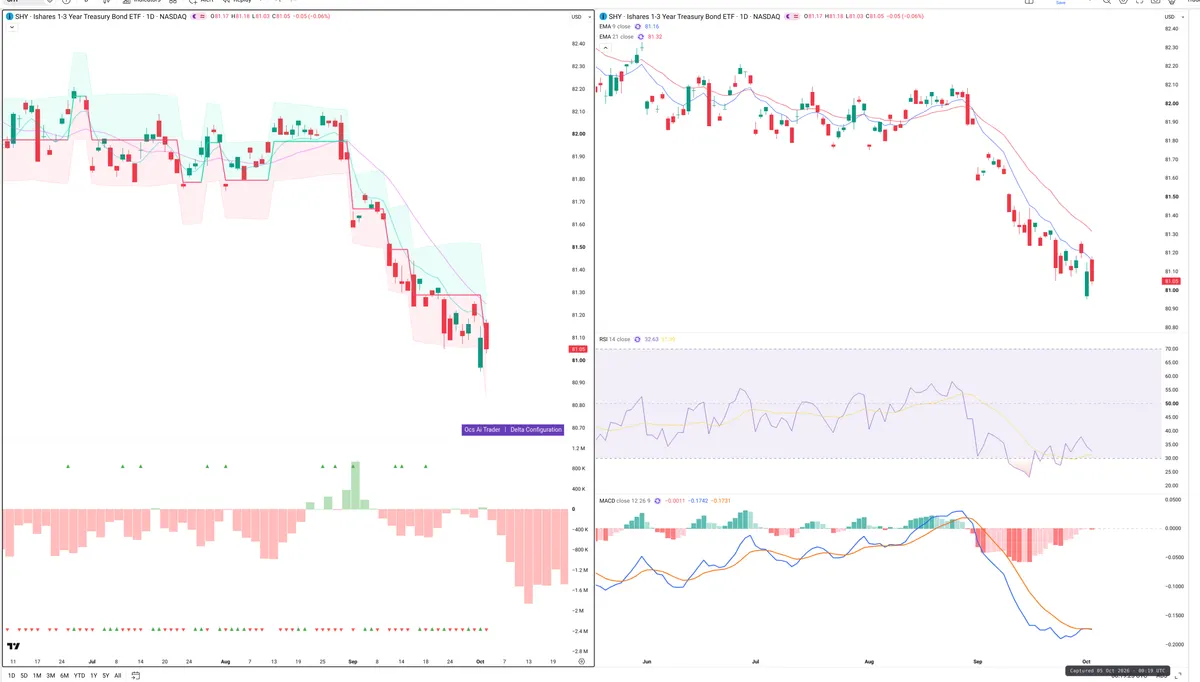Select the EMA 21 close indicator label

pyautogui.click(x=616, y=37)
